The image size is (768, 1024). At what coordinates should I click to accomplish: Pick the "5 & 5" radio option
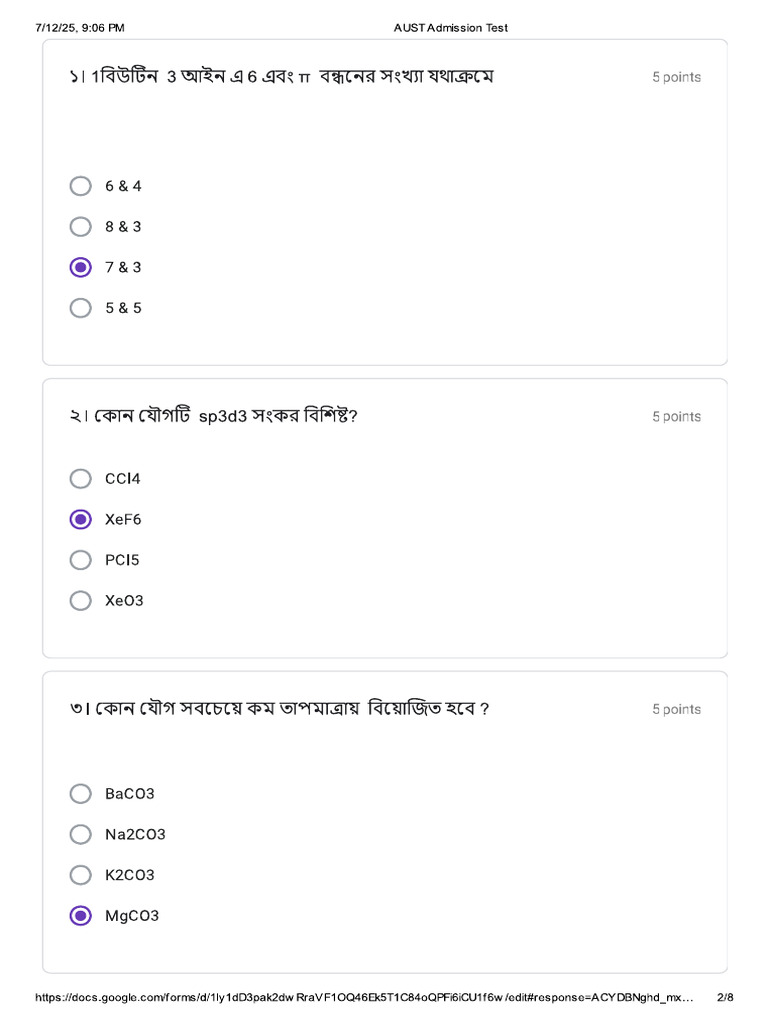pyautogui.click(x=81, y=308)
